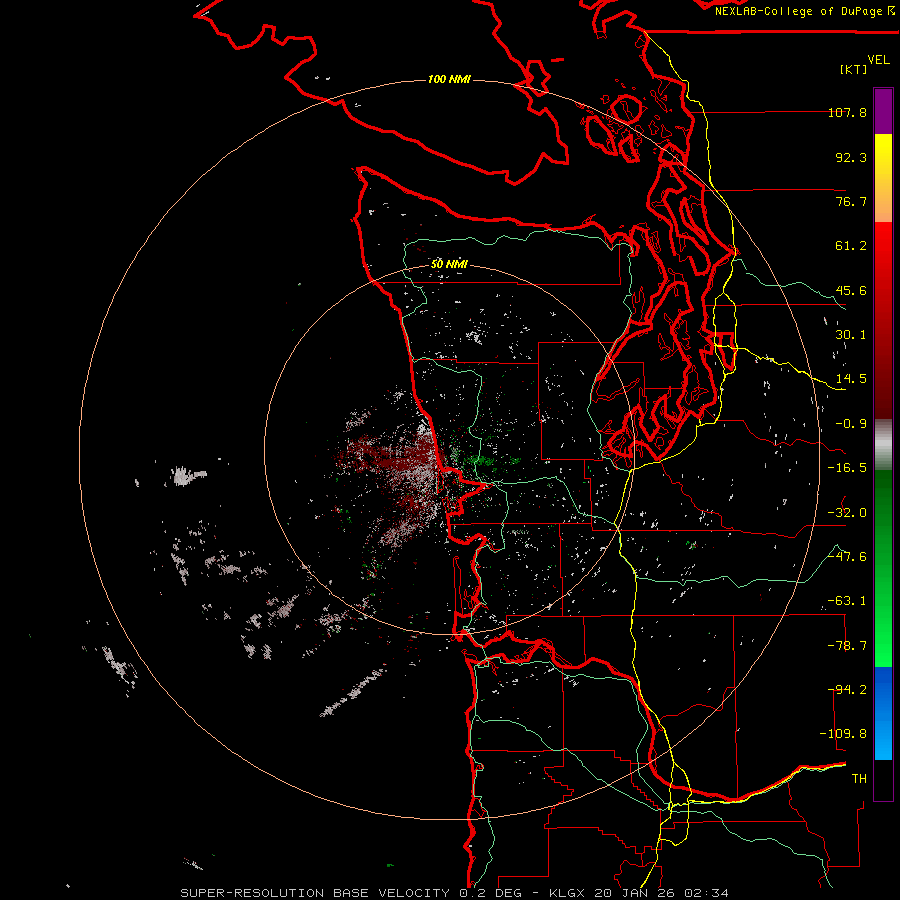Click the -16.5 legend value
Viewport: 900px width, 900px height.
click(847, 468)
